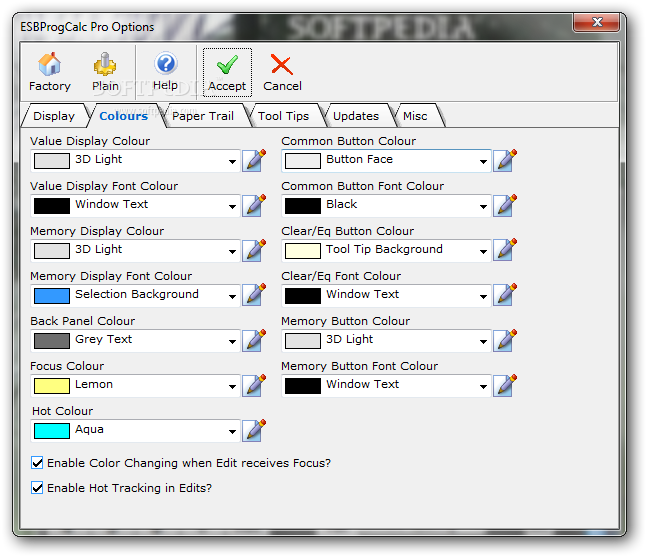This screenshot has height=557, width=647.
Task: Open the Paper Trail tab
Action: coord(203,116)
